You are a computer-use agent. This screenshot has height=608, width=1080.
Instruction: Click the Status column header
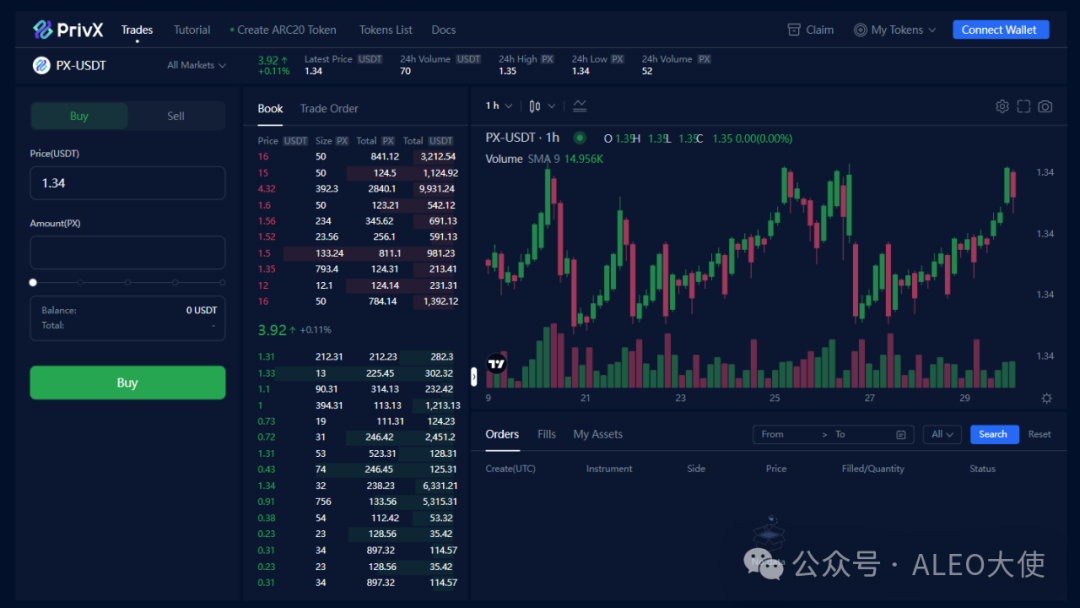coord(982,469)
